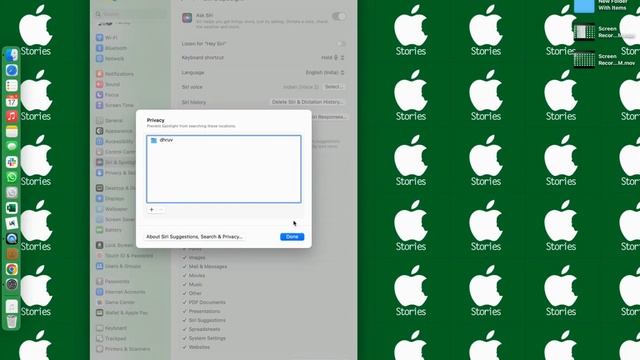Open Internet Accounts in Settings sidebar
640x360 pixels.
[121, 292]
